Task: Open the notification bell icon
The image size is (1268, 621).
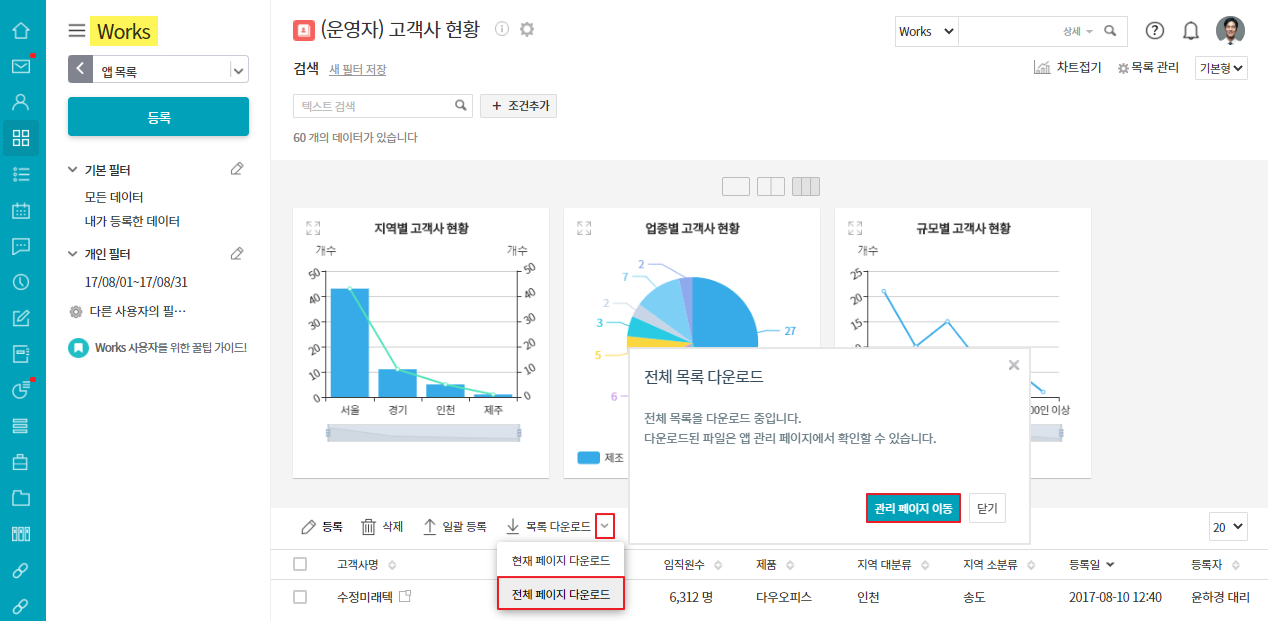Action: [x=1190, y=31]
